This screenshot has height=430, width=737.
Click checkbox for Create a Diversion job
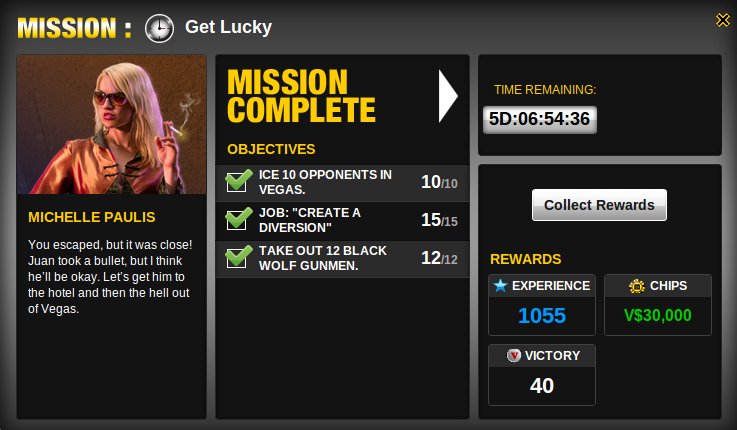(x=238, y=219)
